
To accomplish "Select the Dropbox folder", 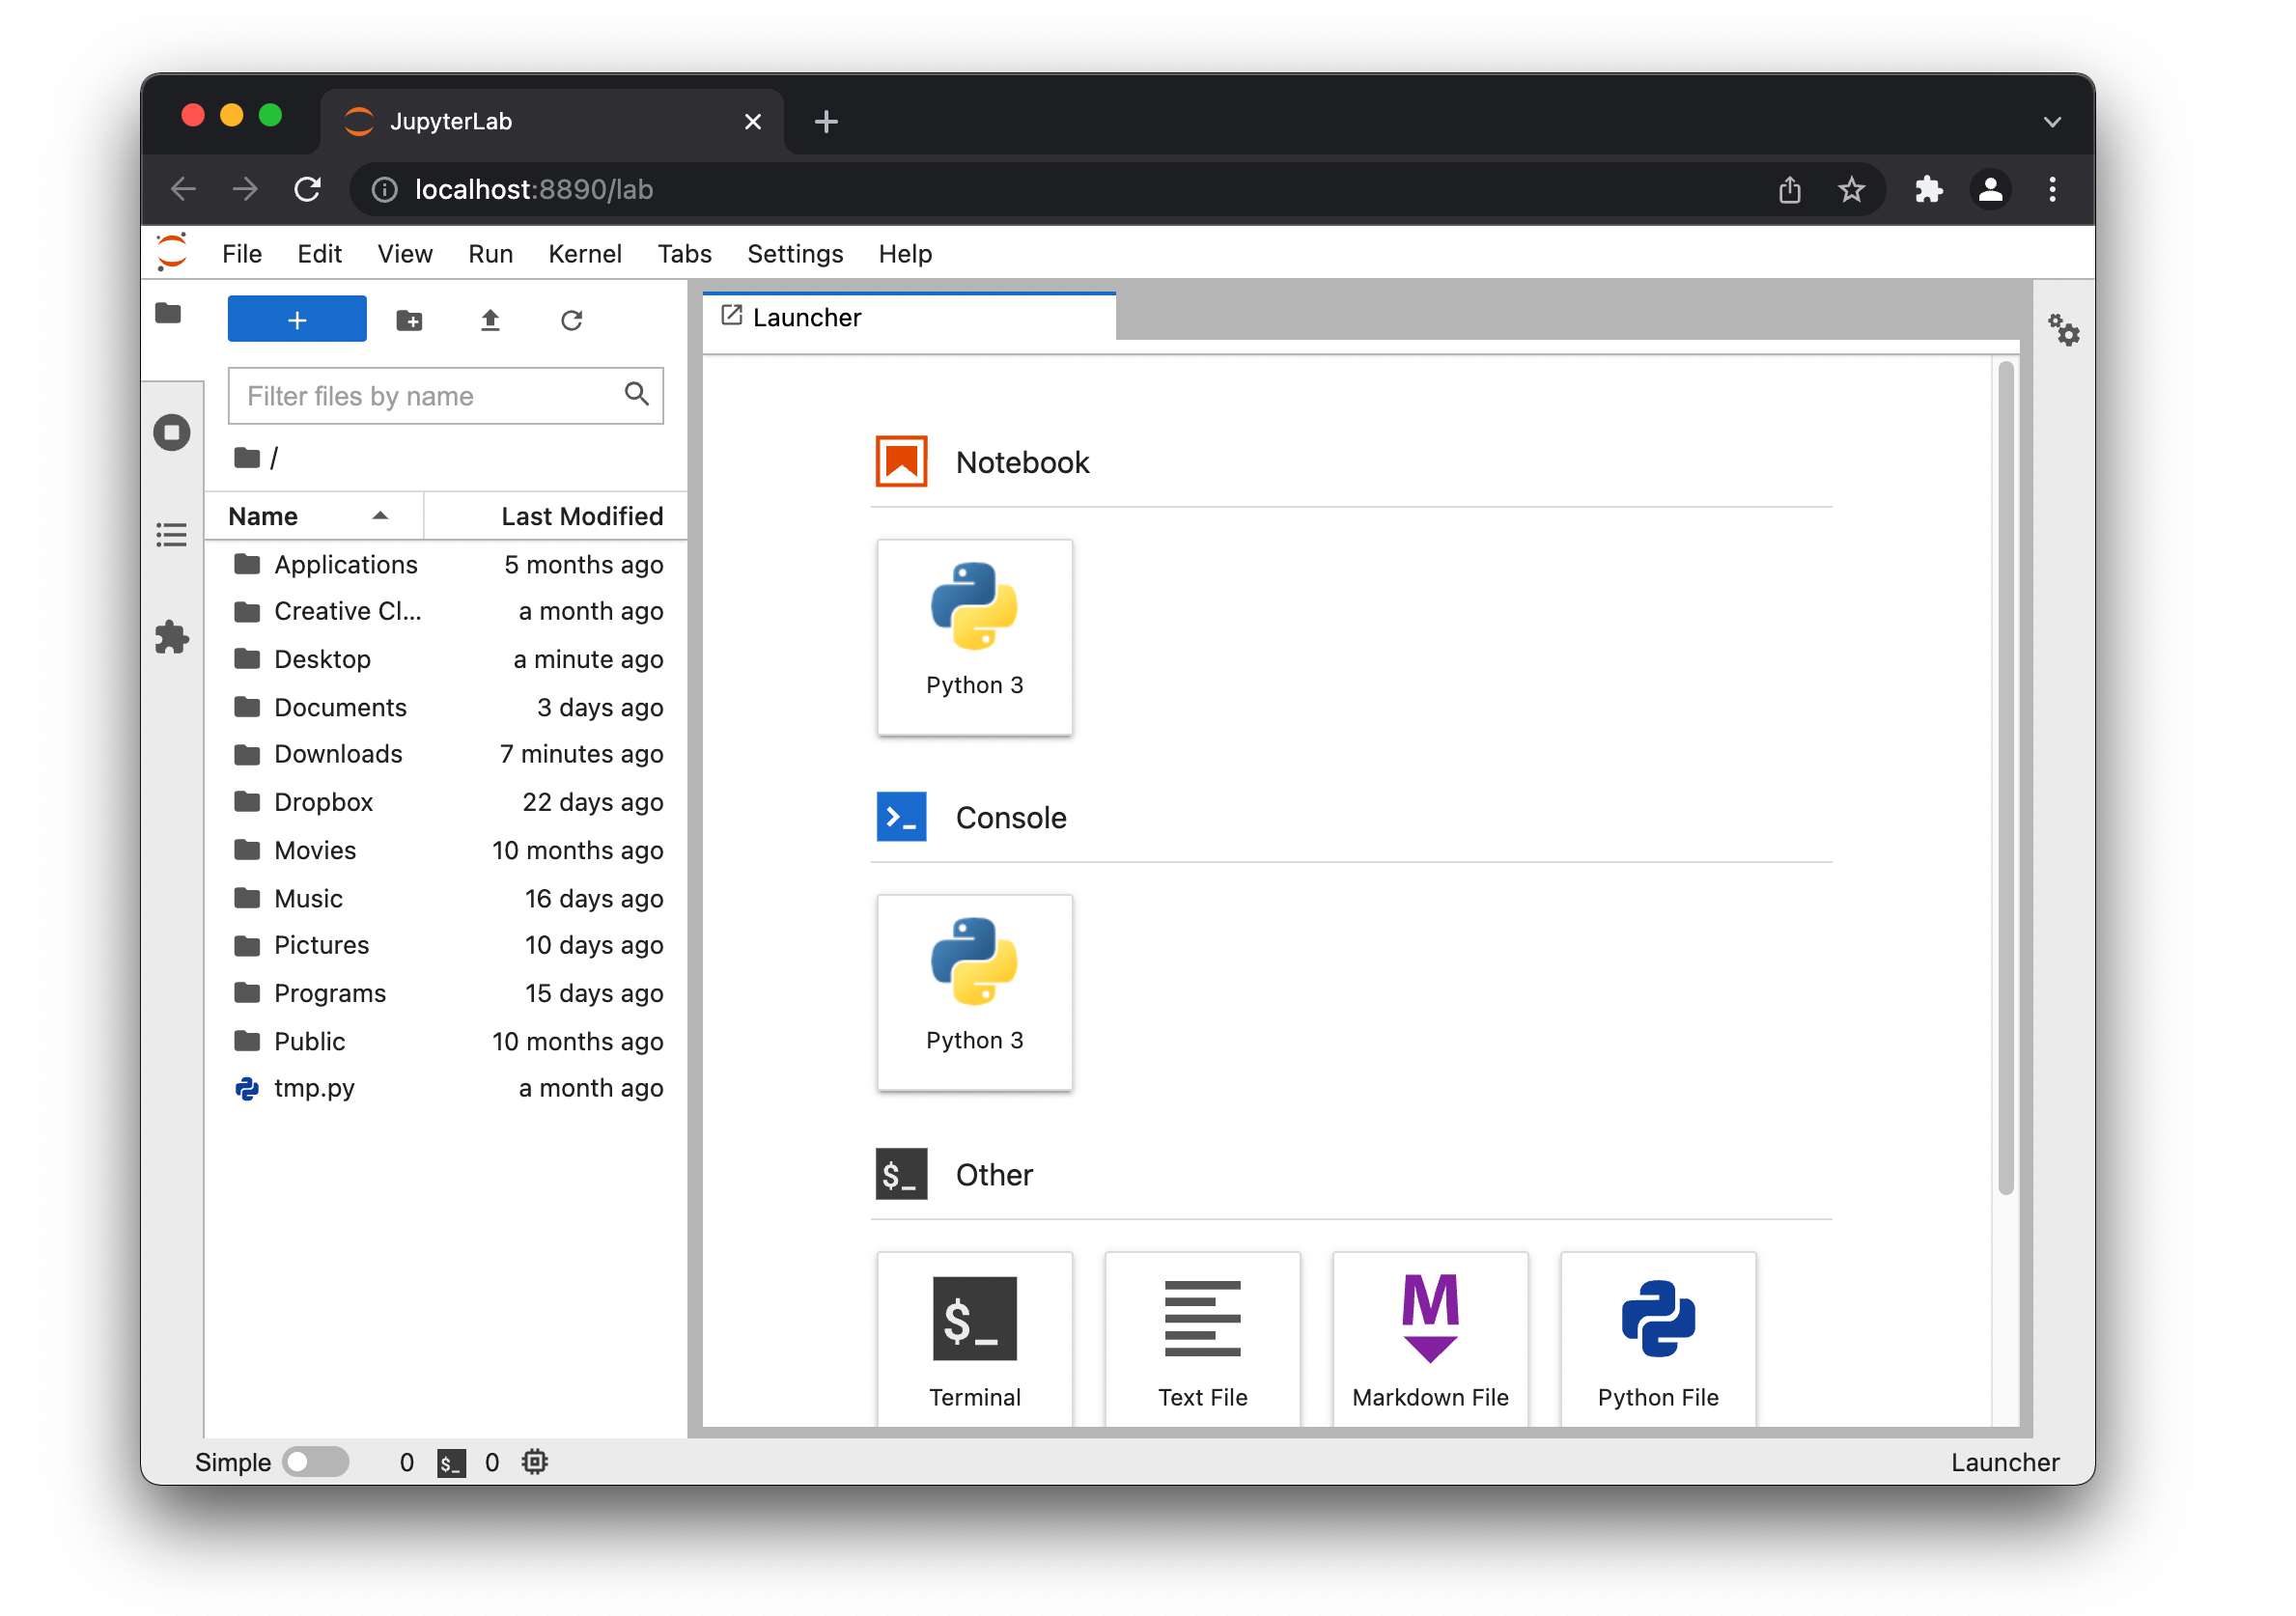I will pyautogui.click(x=446, y=802).
